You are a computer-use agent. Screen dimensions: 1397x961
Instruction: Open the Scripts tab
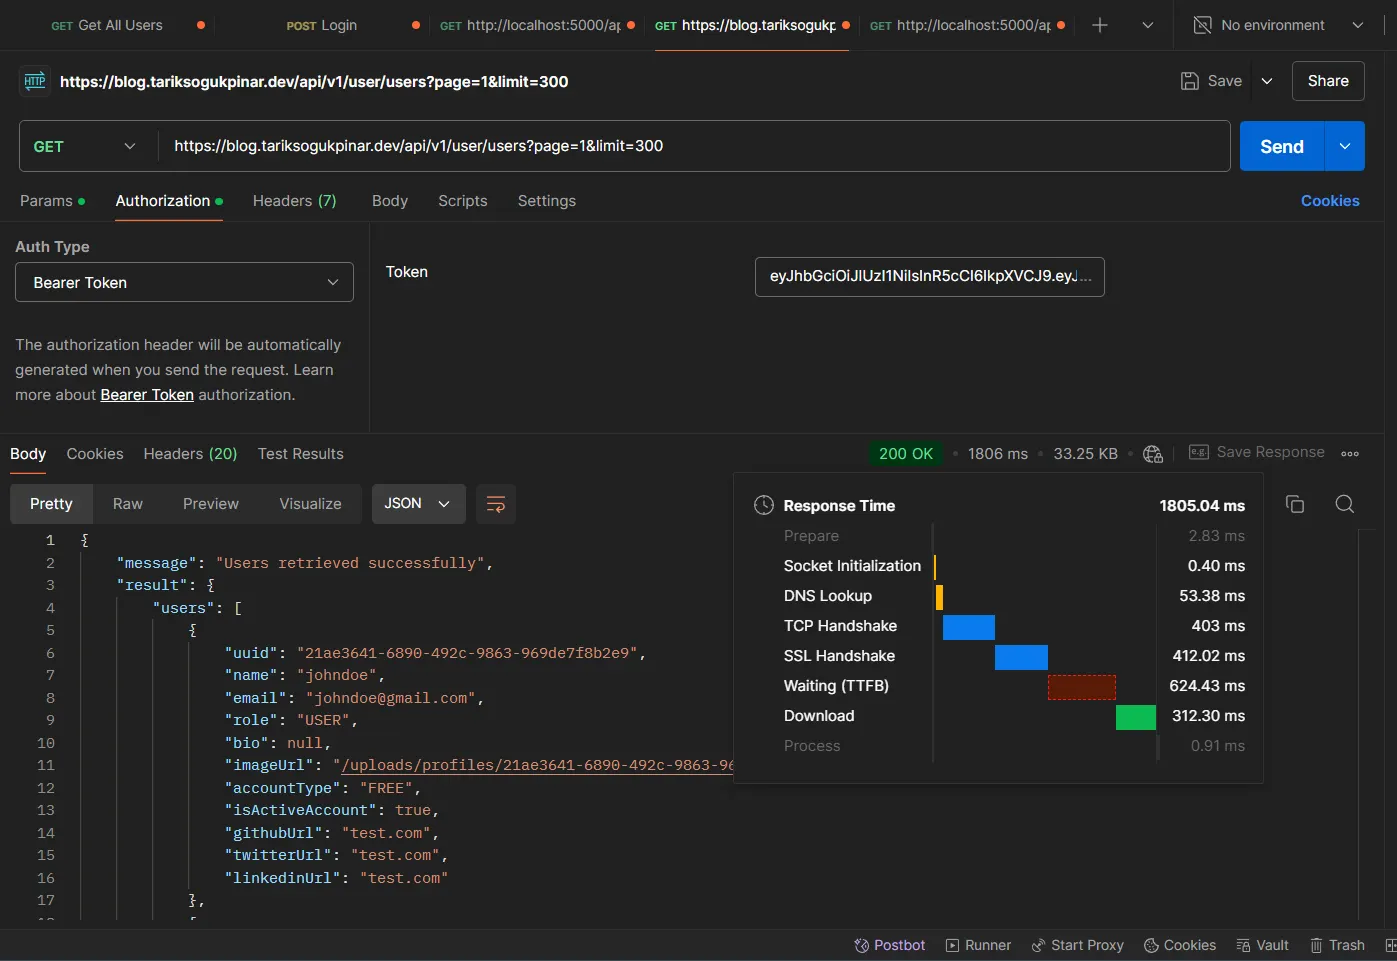(463, 201)
